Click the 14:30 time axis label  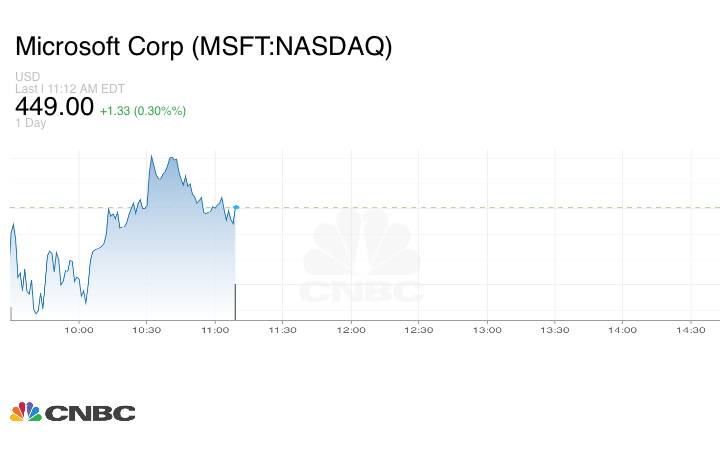[x=690, y=330]
